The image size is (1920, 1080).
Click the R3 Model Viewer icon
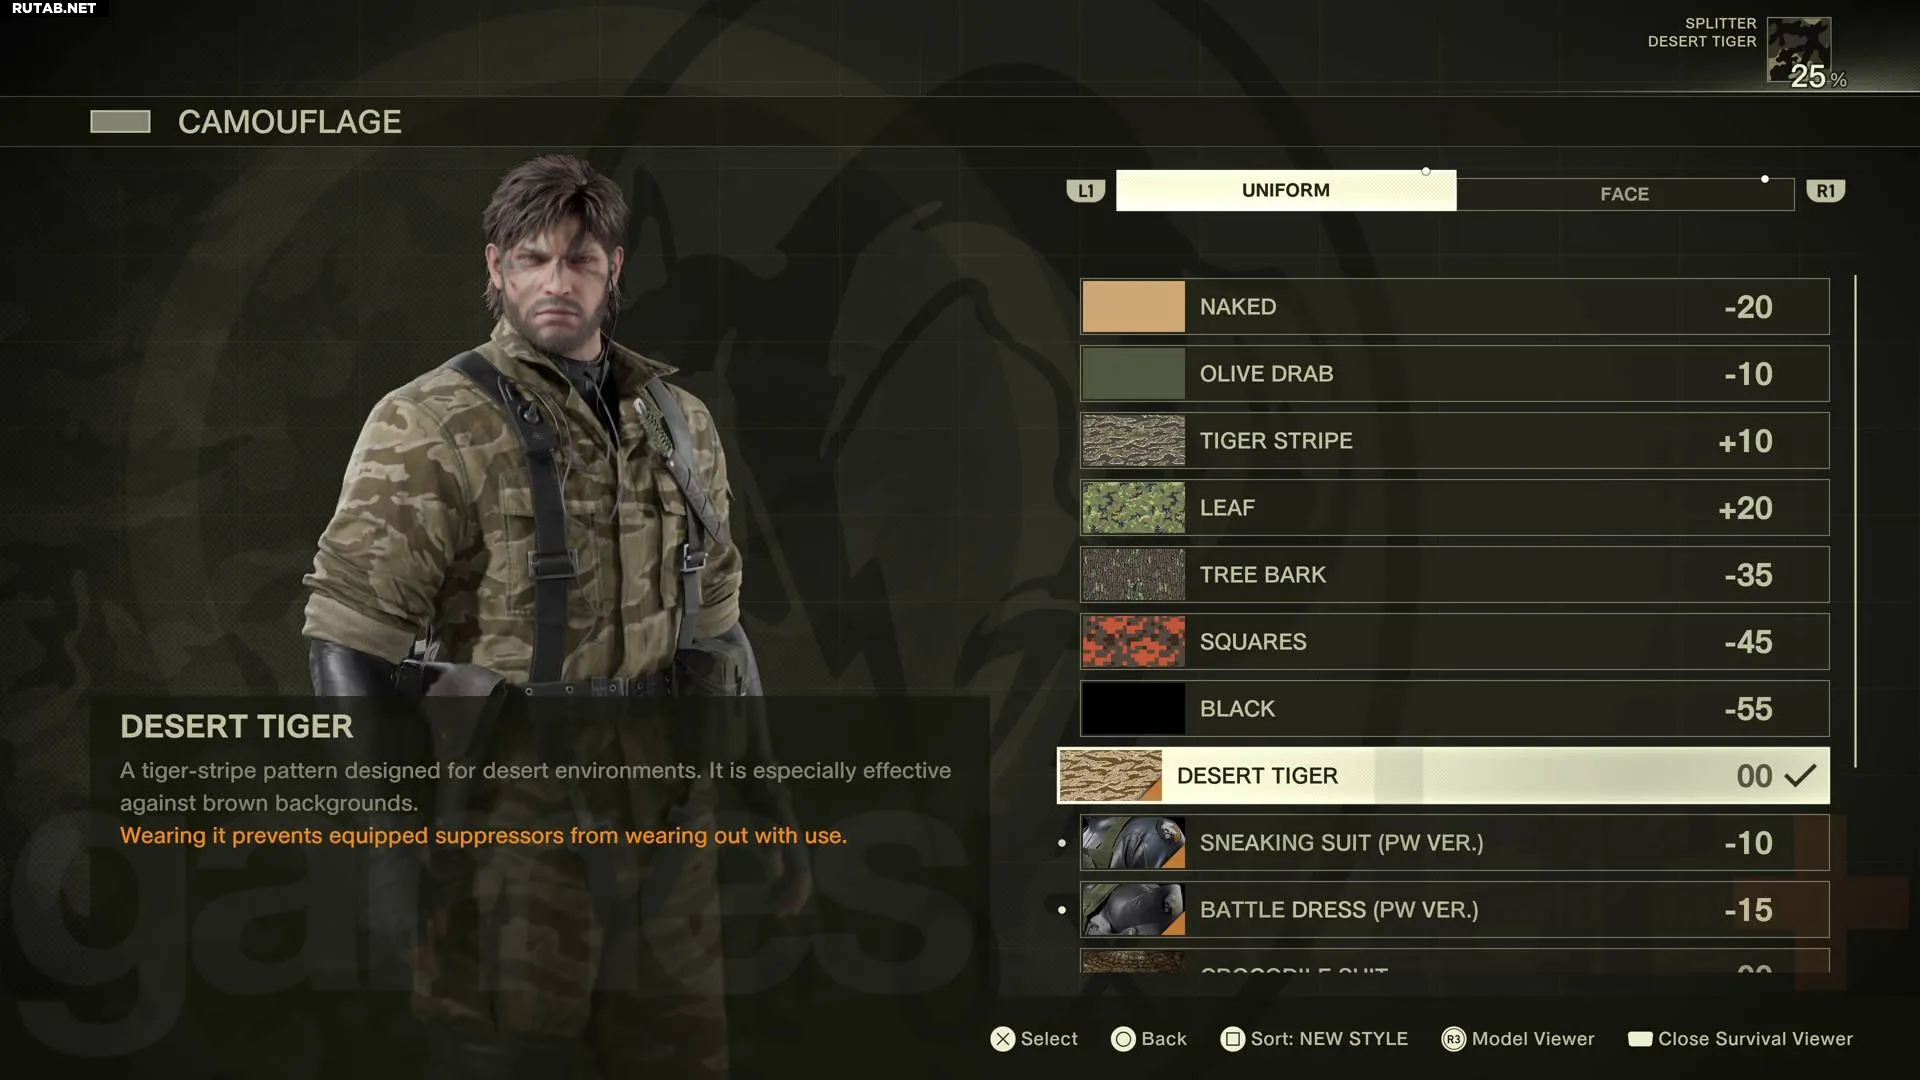click(1453, 1039)
